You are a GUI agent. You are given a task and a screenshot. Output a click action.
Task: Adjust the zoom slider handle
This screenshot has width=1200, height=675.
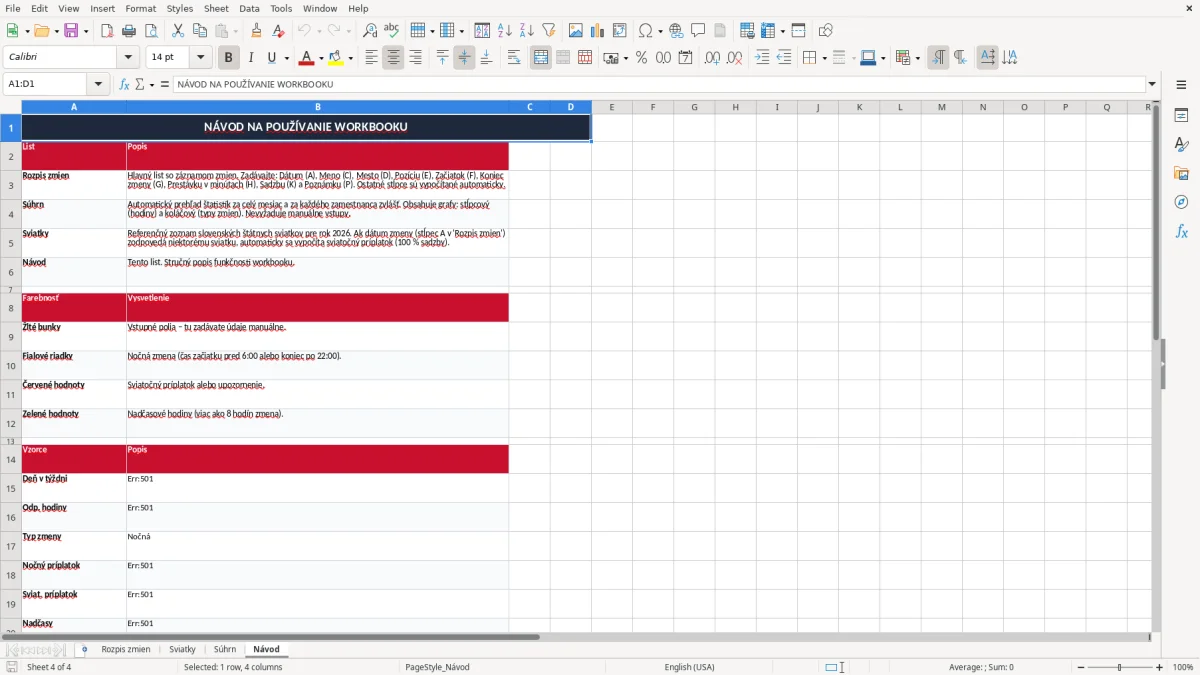[1120, 667]
